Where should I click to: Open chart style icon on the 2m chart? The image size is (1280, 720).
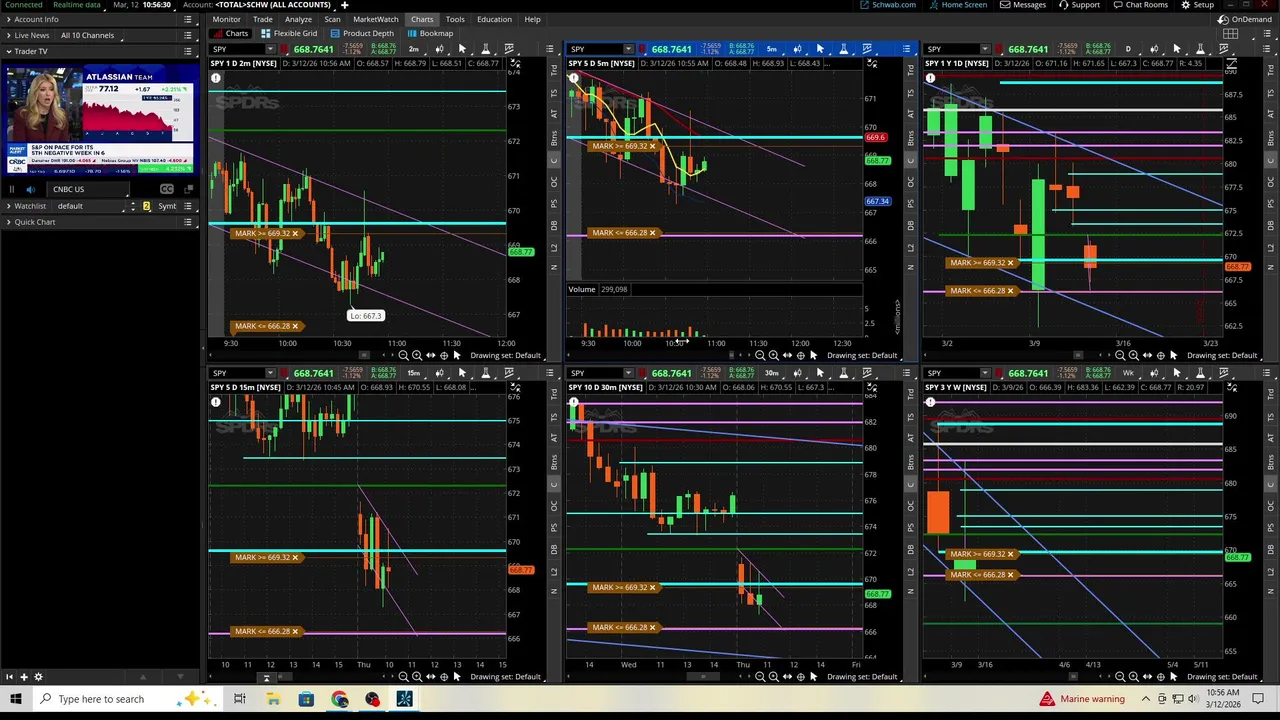[x=438, y=49]
